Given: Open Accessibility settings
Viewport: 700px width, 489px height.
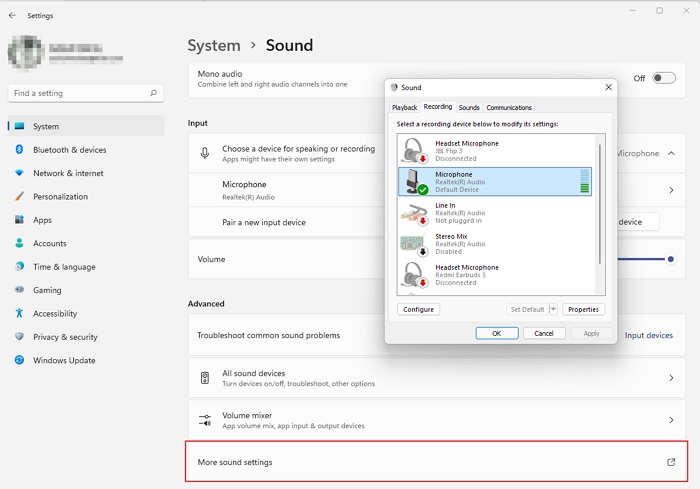Looking at the screenshot, I should (x=86, y=313).
